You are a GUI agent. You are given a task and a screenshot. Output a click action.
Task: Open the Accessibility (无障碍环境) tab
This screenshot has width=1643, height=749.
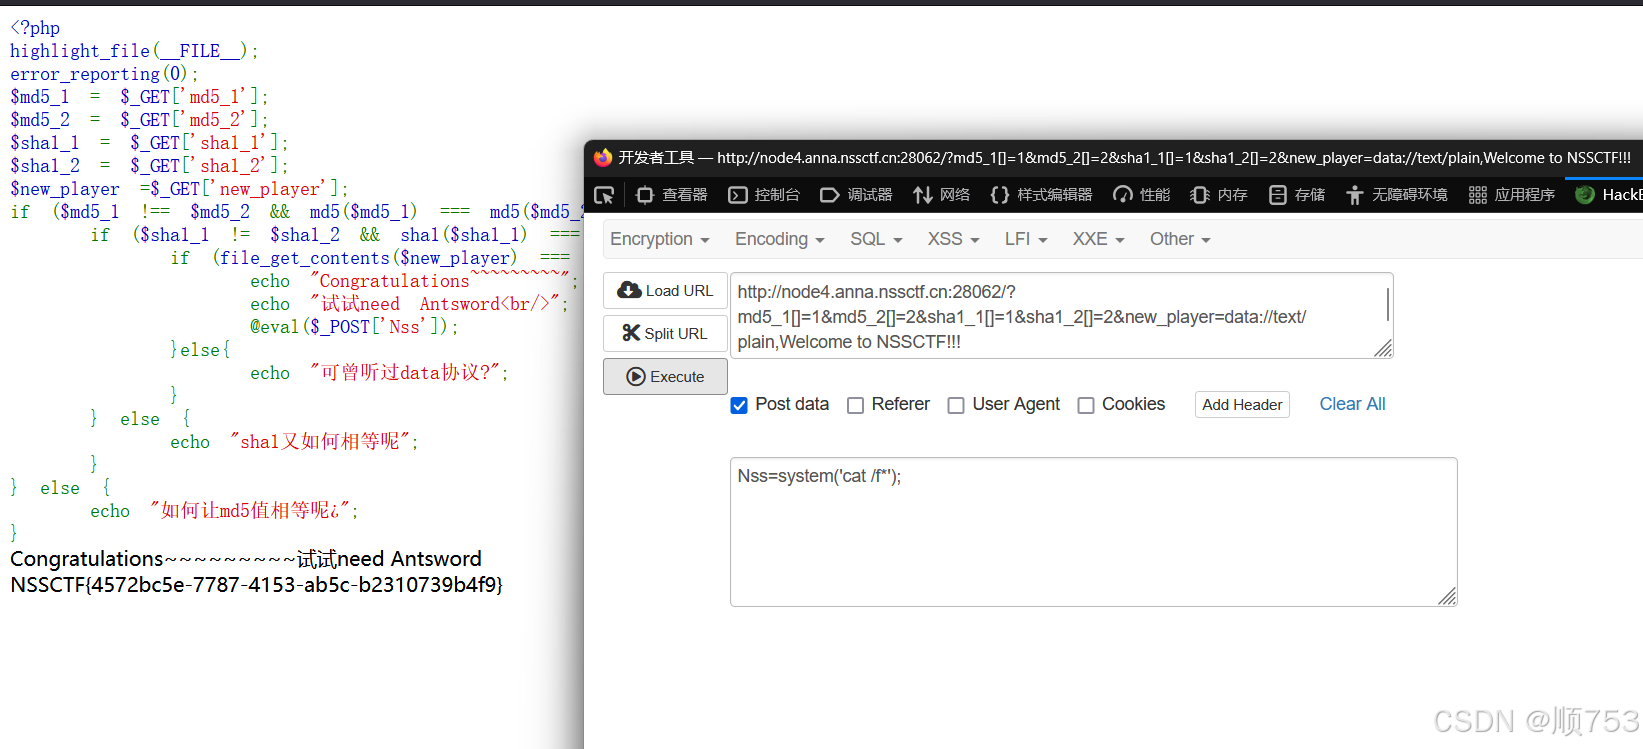click(1397, 195)
